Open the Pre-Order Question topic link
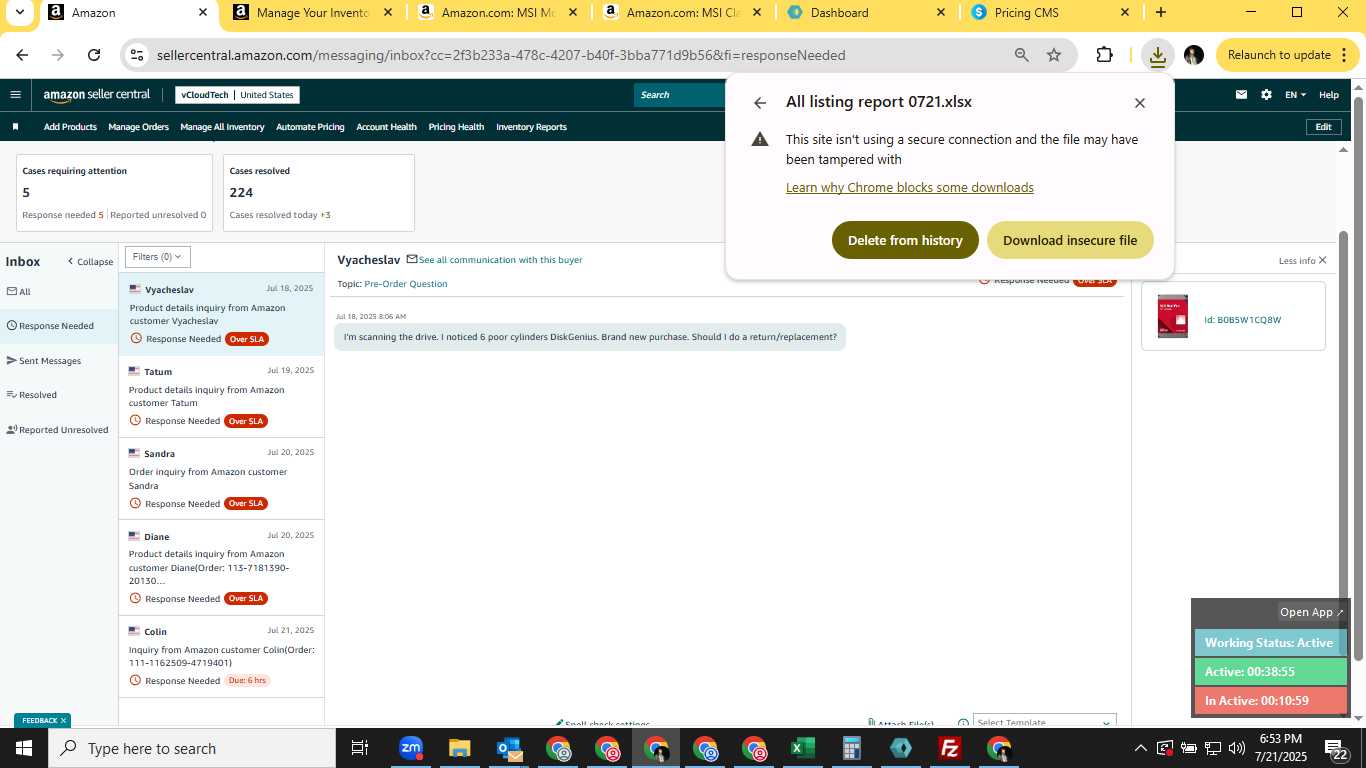This screenshot has width=1366, height=768. click(x=406, y=284)
